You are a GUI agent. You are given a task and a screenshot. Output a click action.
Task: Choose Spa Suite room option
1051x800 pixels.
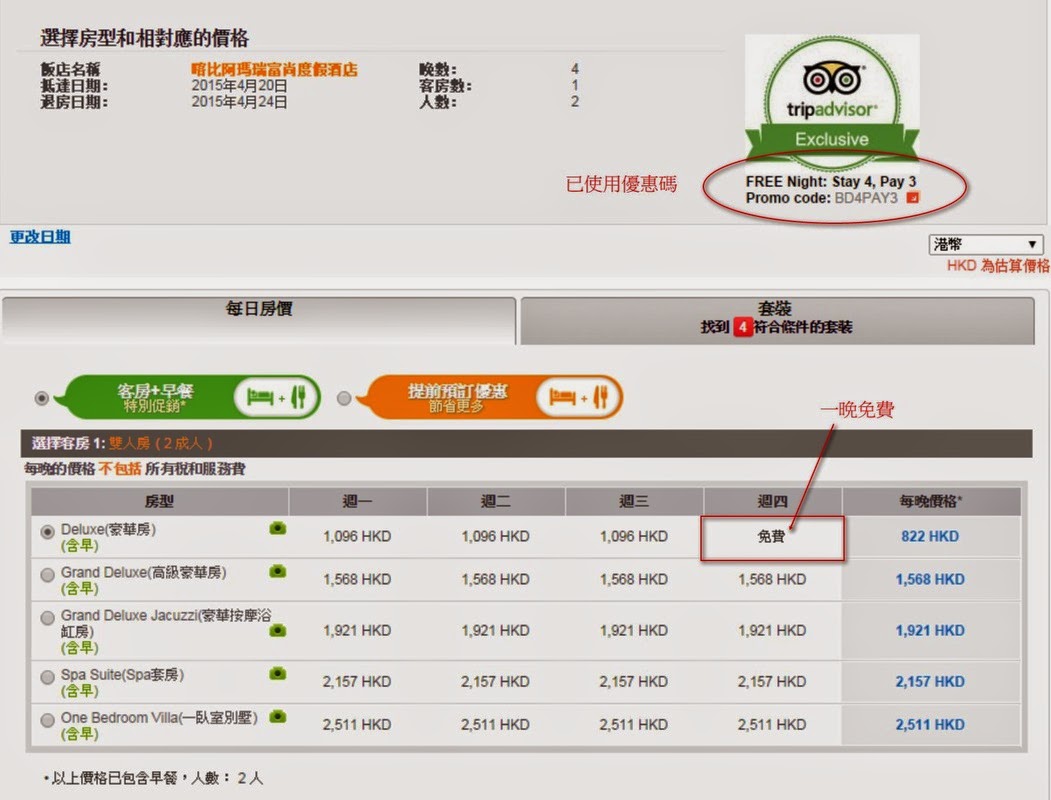[47, 677]
